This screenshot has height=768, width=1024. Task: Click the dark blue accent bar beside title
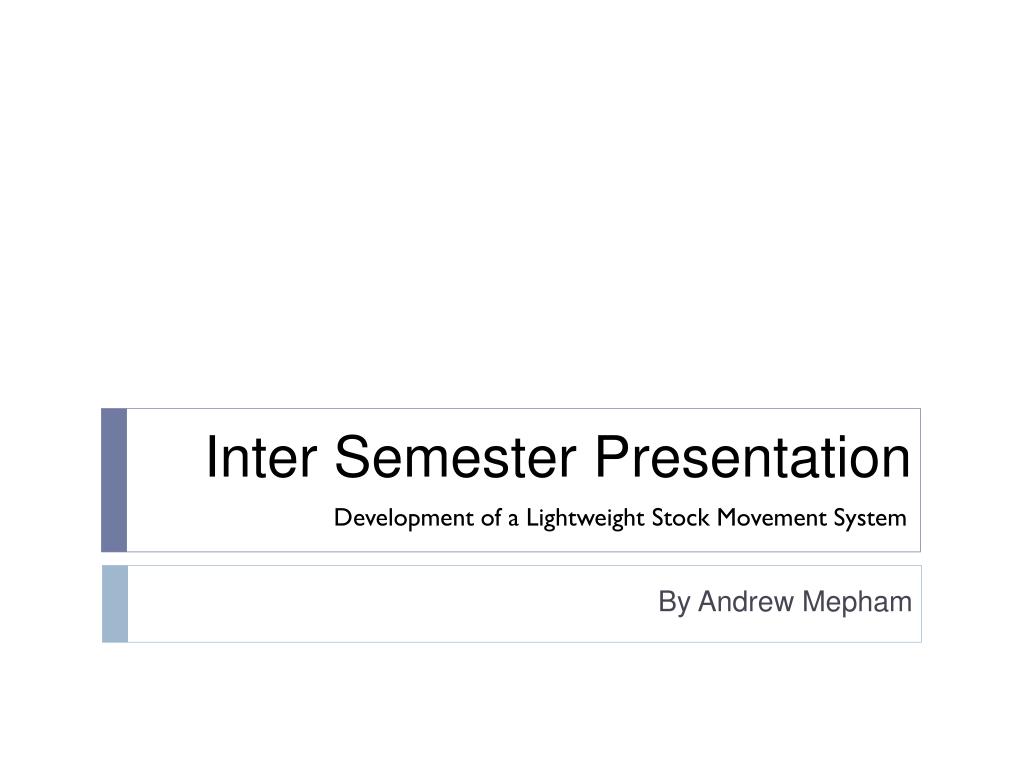(114, 480)
